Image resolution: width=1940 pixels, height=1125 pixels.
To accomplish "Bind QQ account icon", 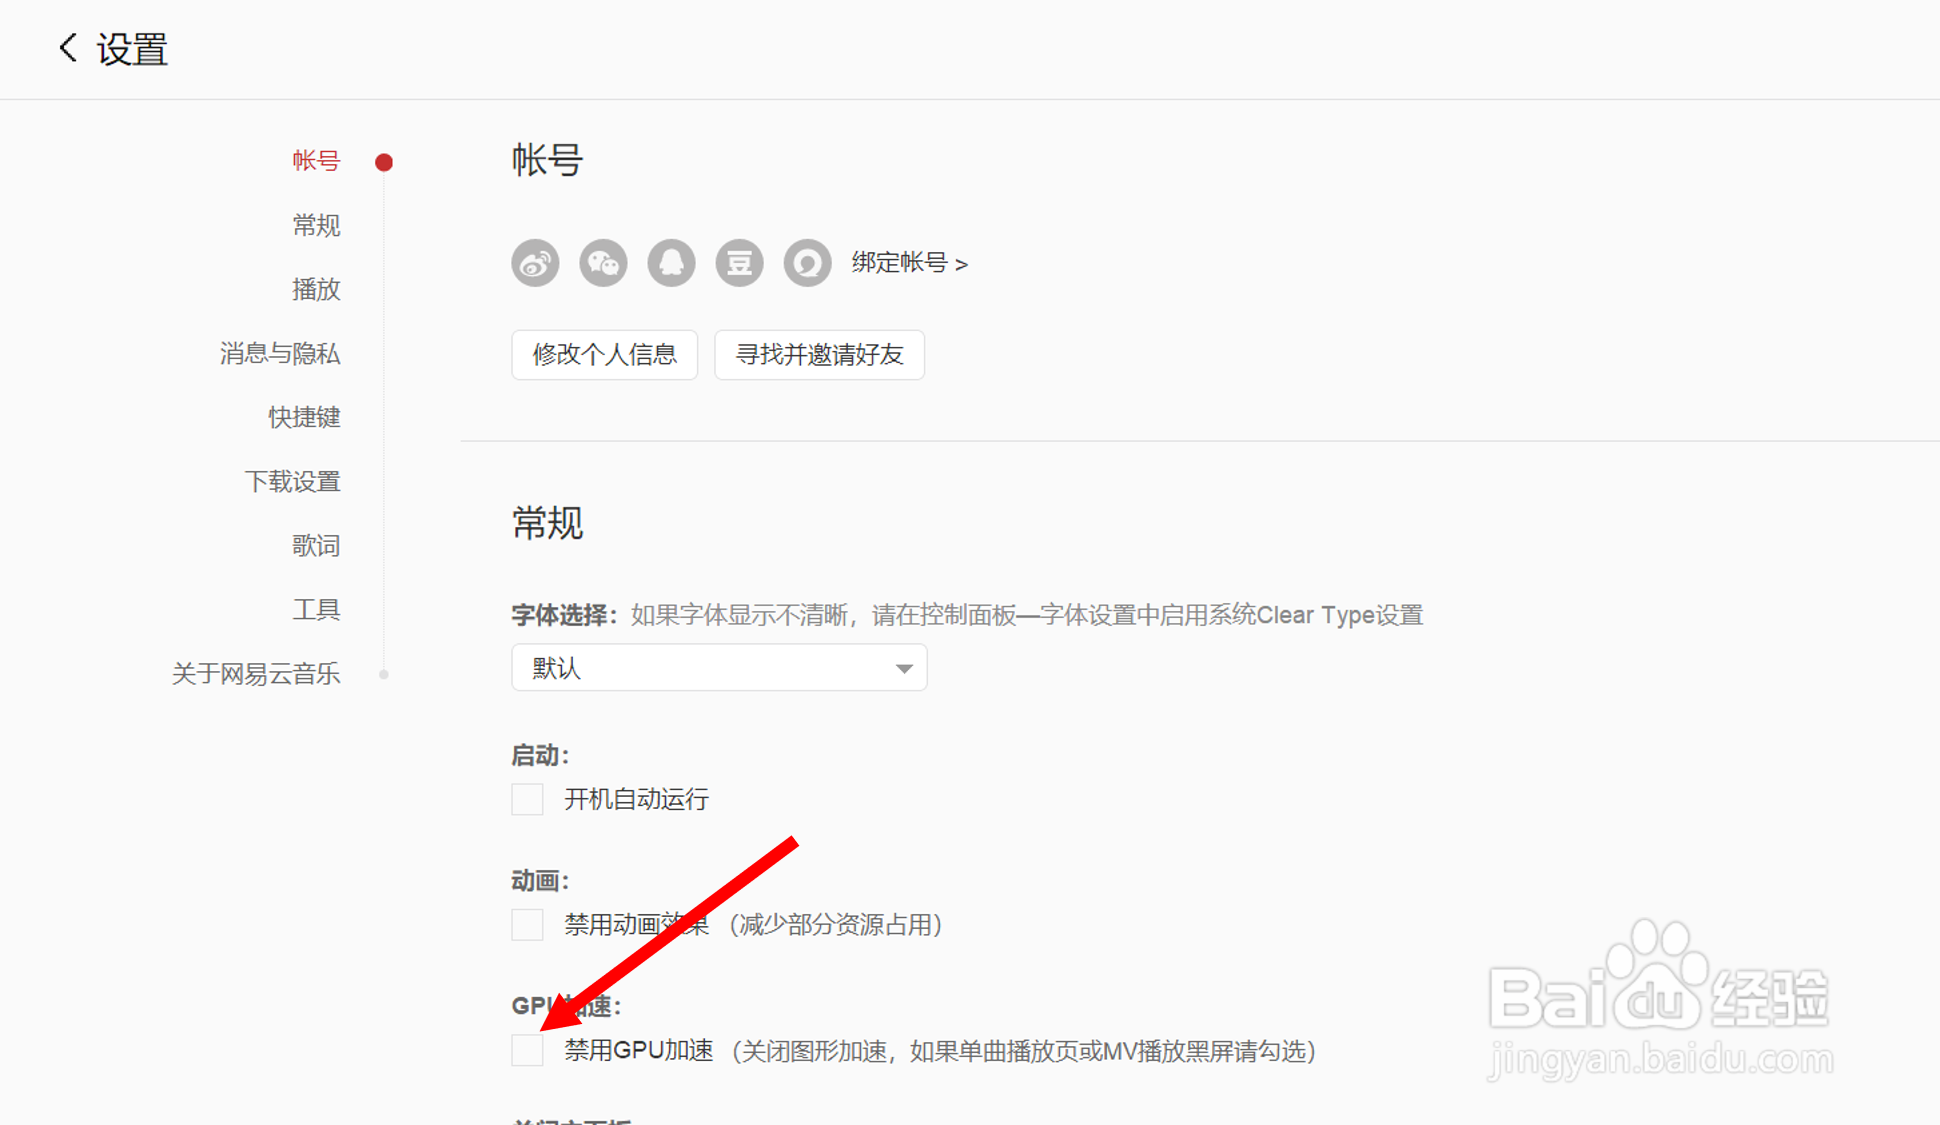I will click(x=671, y=263).
